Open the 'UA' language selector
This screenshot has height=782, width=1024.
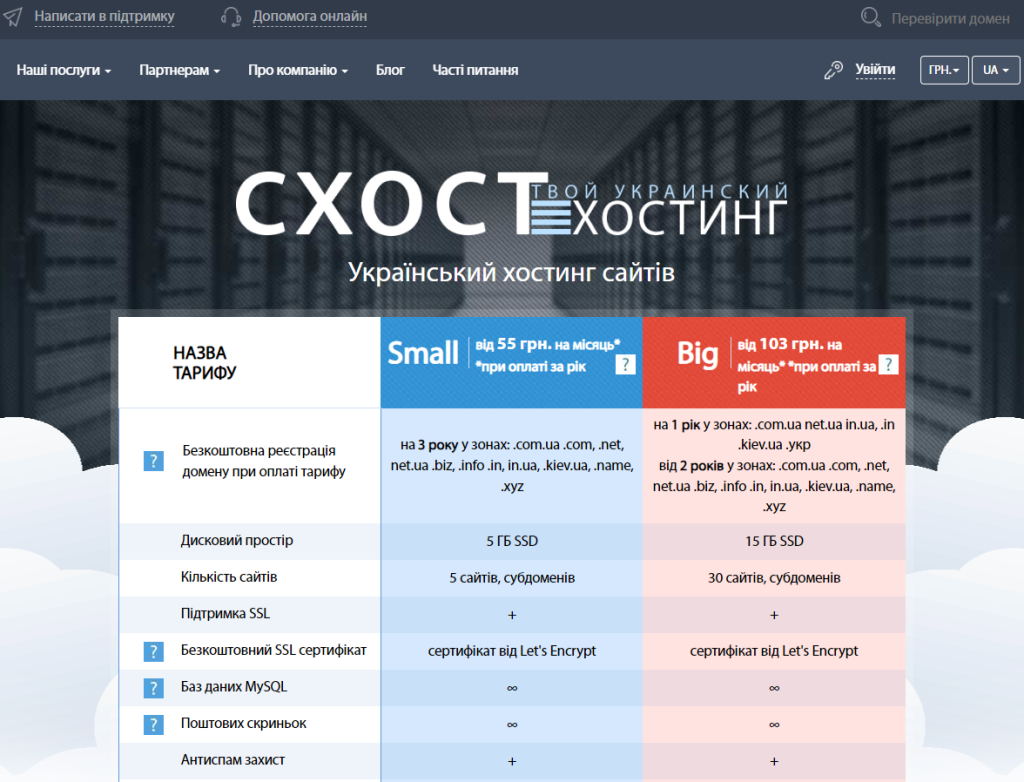coord(996,70)
